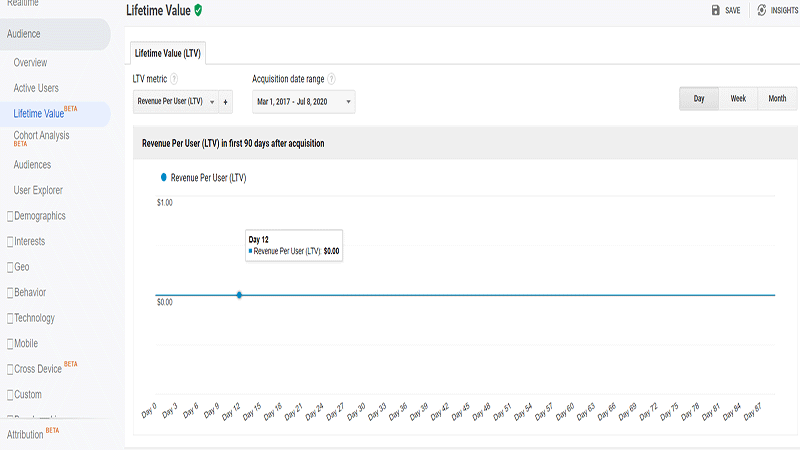Click the INSIGHTS label

pos(784,10)
